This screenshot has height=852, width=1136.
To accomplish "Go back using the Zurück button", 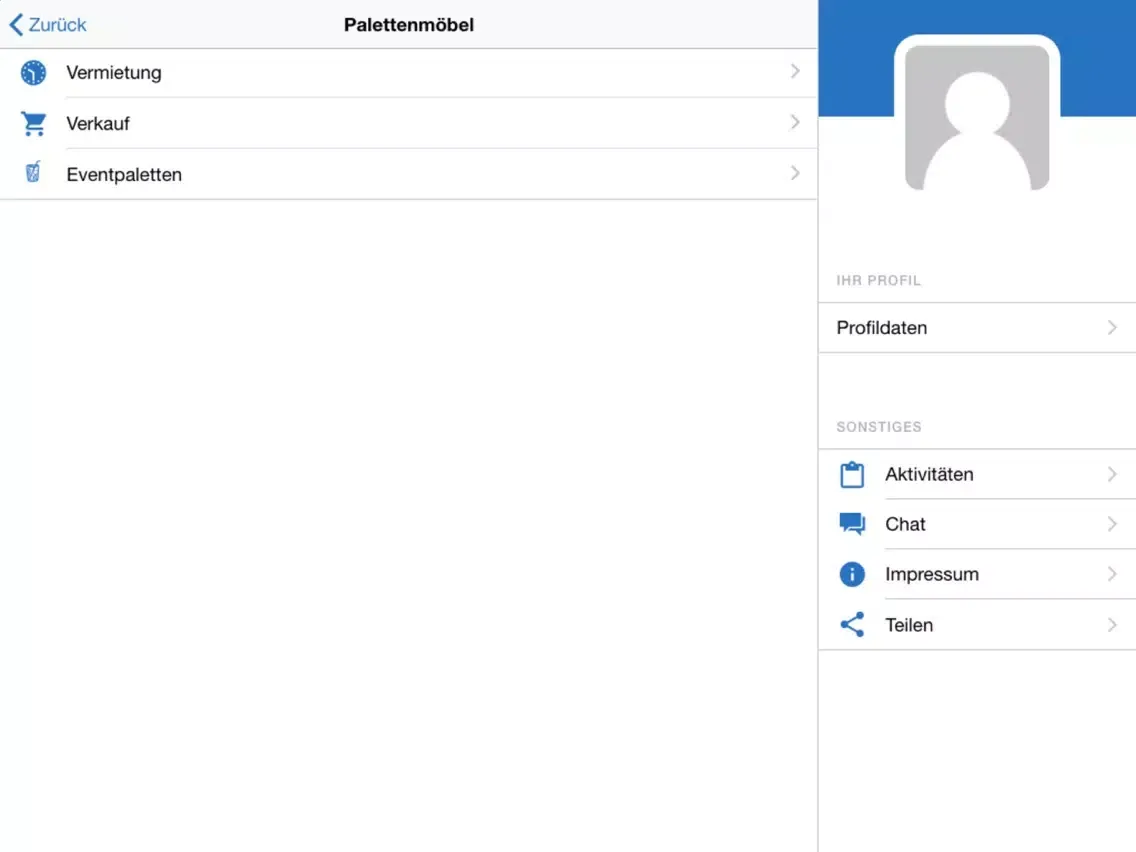I will pyautogui.click(x=48, y=25).
